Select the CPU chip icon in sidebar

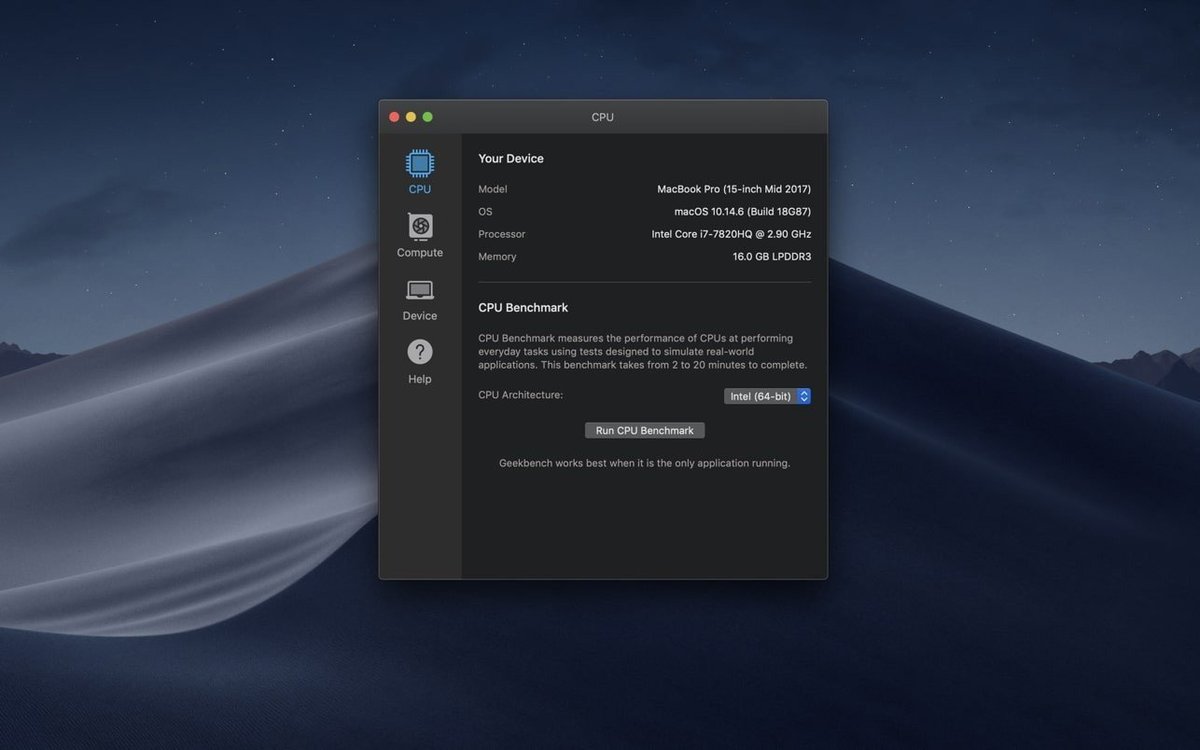point(420,163)
